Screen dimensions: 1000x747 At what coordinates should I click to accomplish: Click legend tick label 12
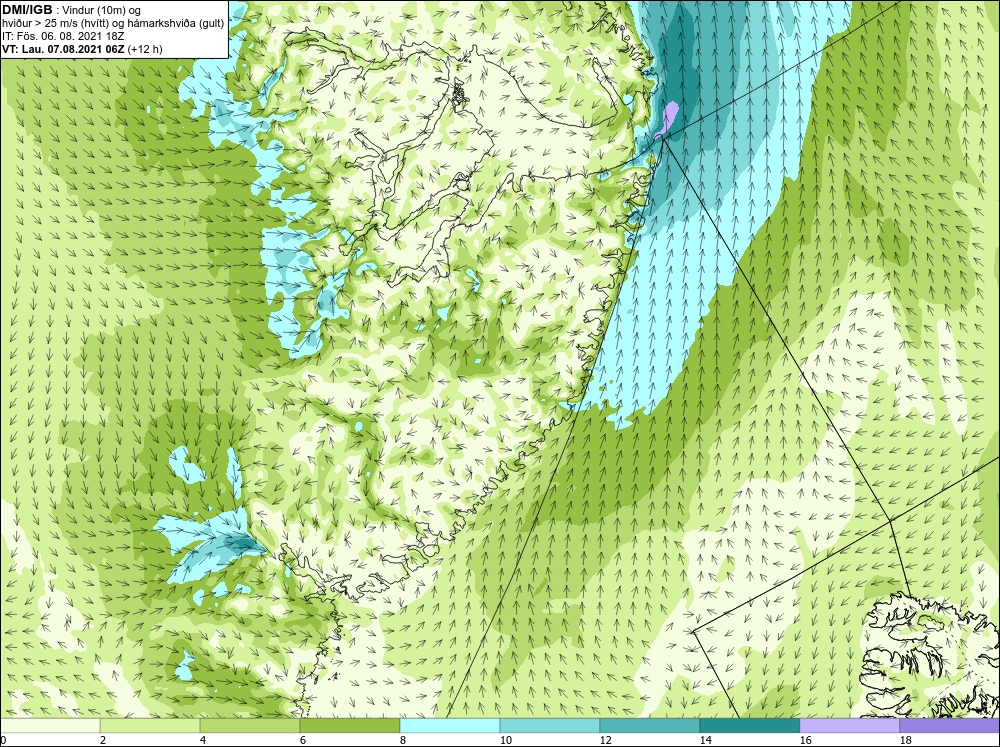(x=605, y=740)
